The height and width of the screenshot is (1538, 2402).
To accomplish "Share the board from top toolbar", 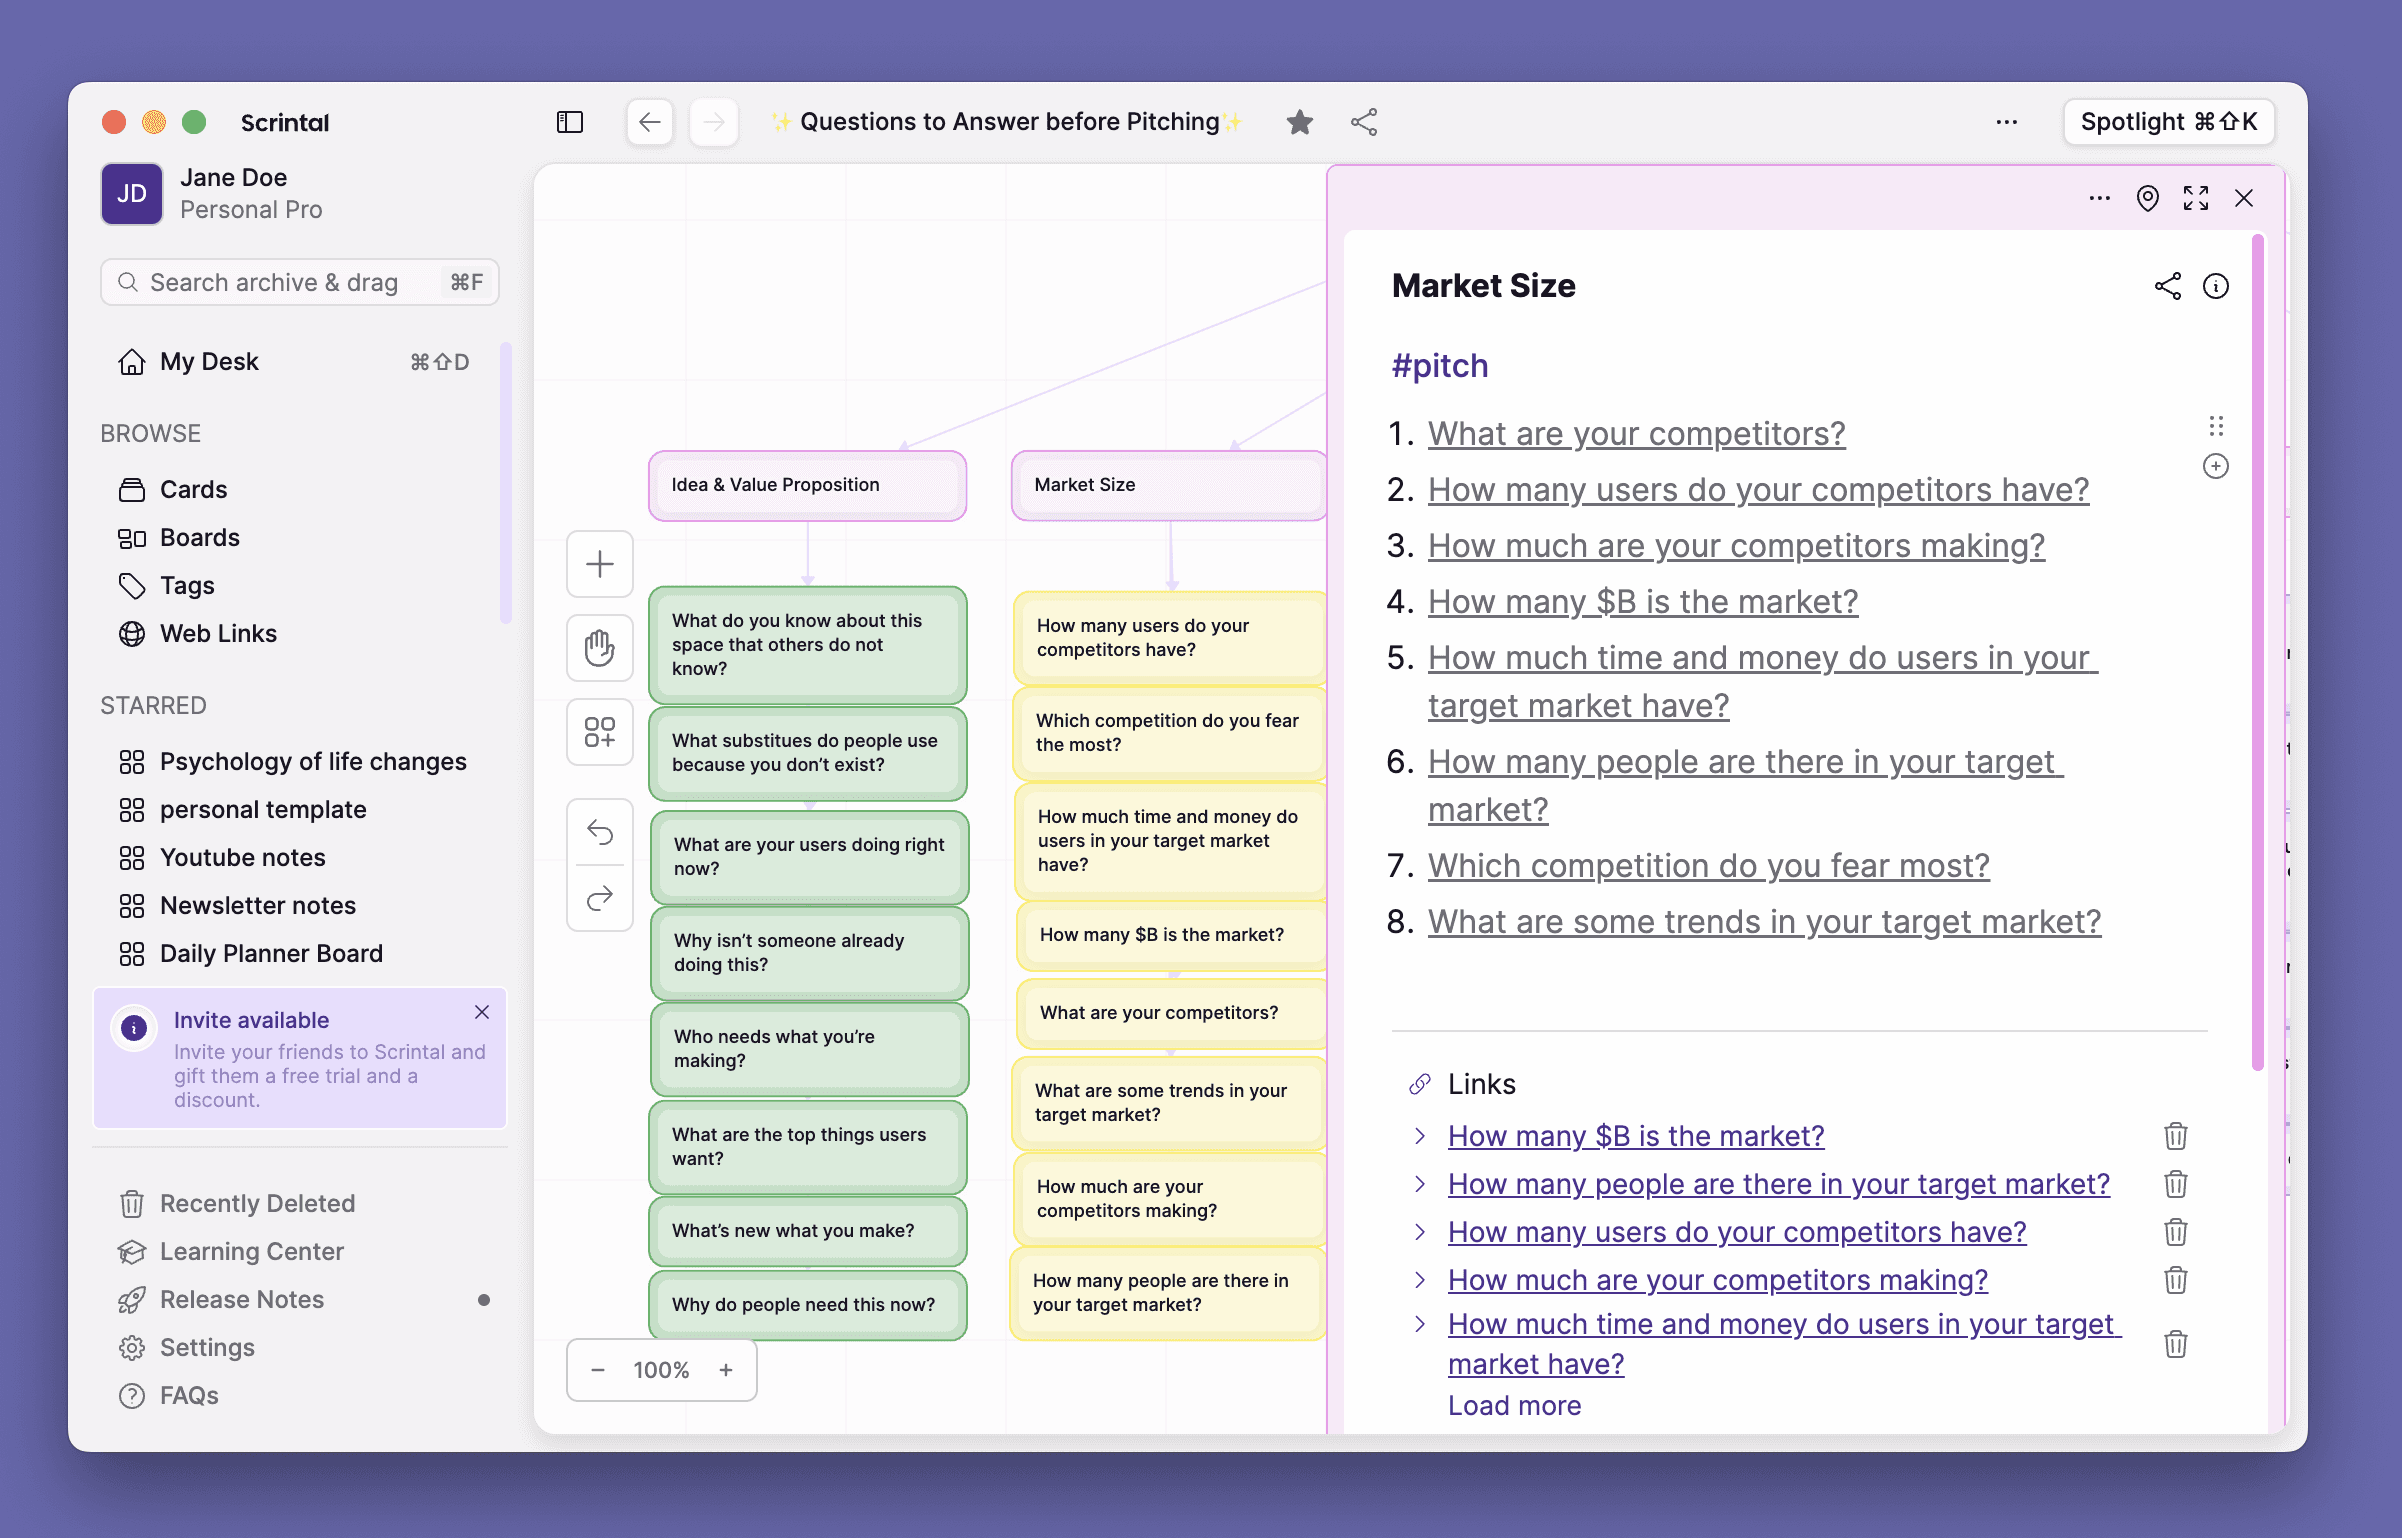I will click(1364, 122).
